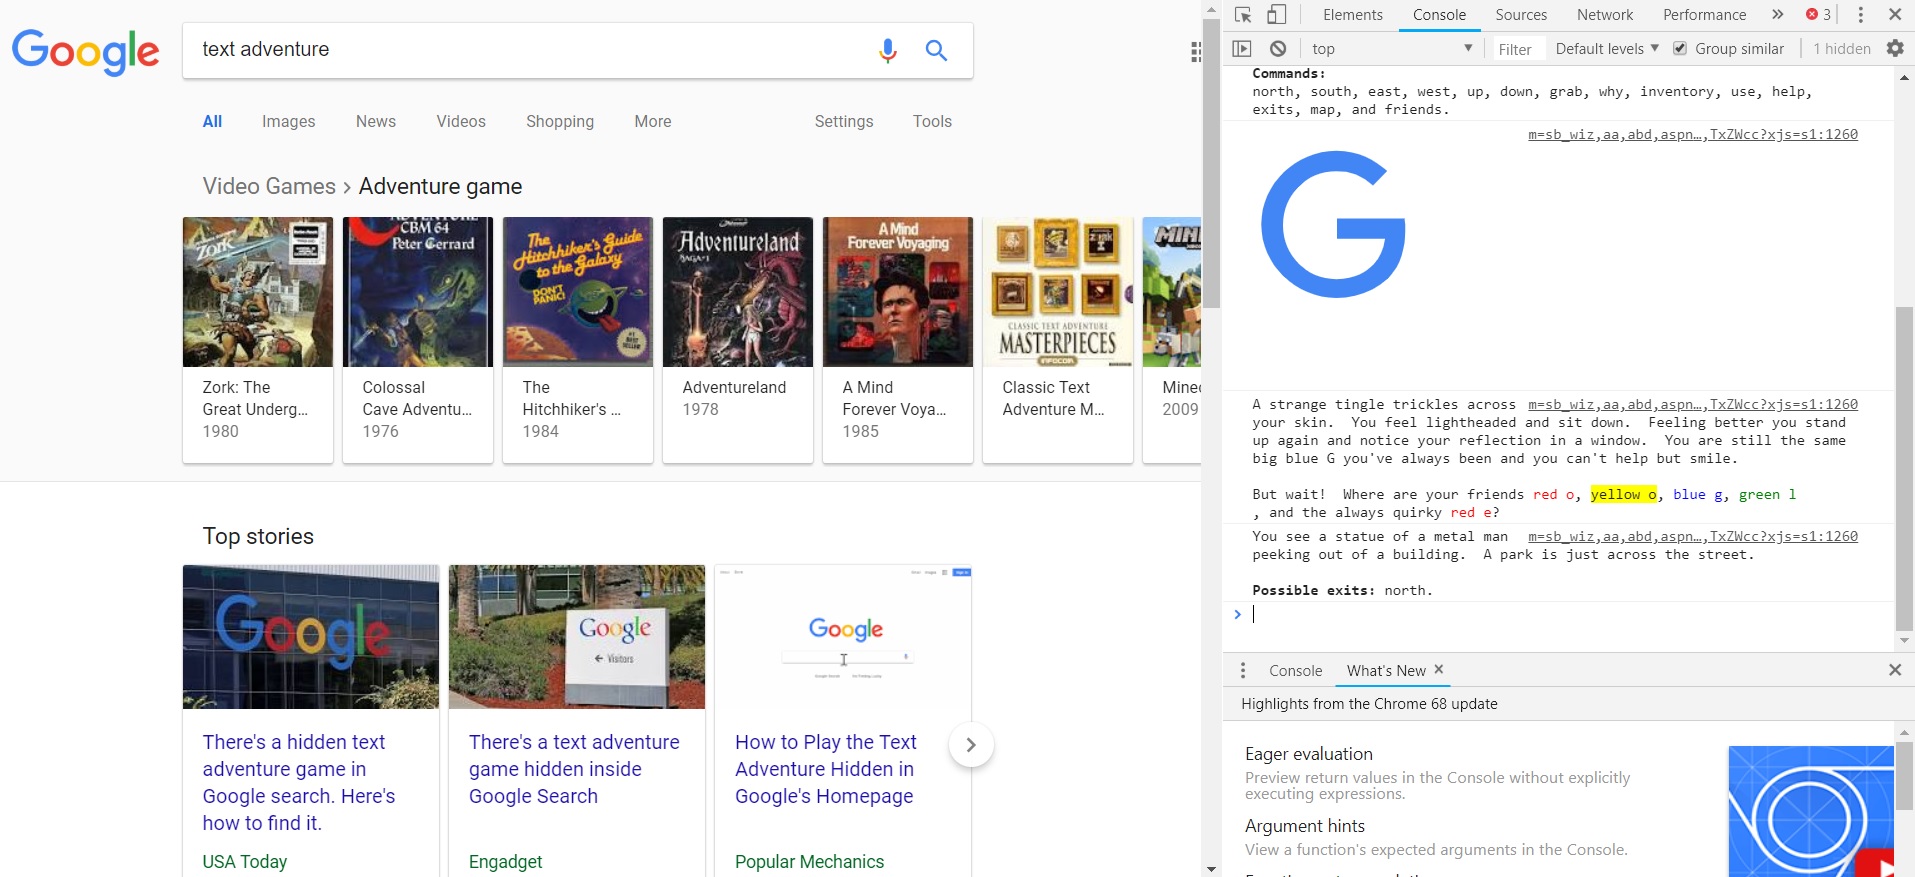Open console settings gear icon

[x=1894, y=49]
